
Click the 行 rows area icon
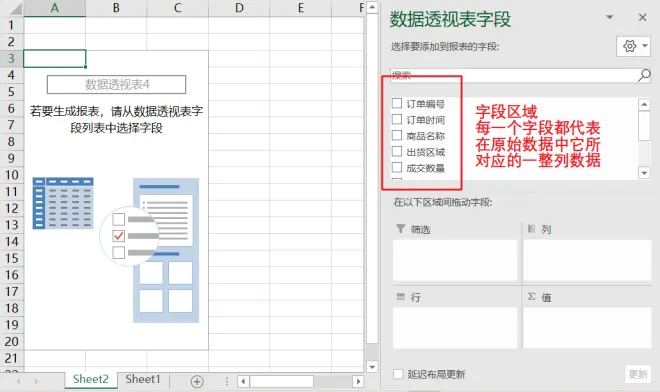[x=400, y=297]
